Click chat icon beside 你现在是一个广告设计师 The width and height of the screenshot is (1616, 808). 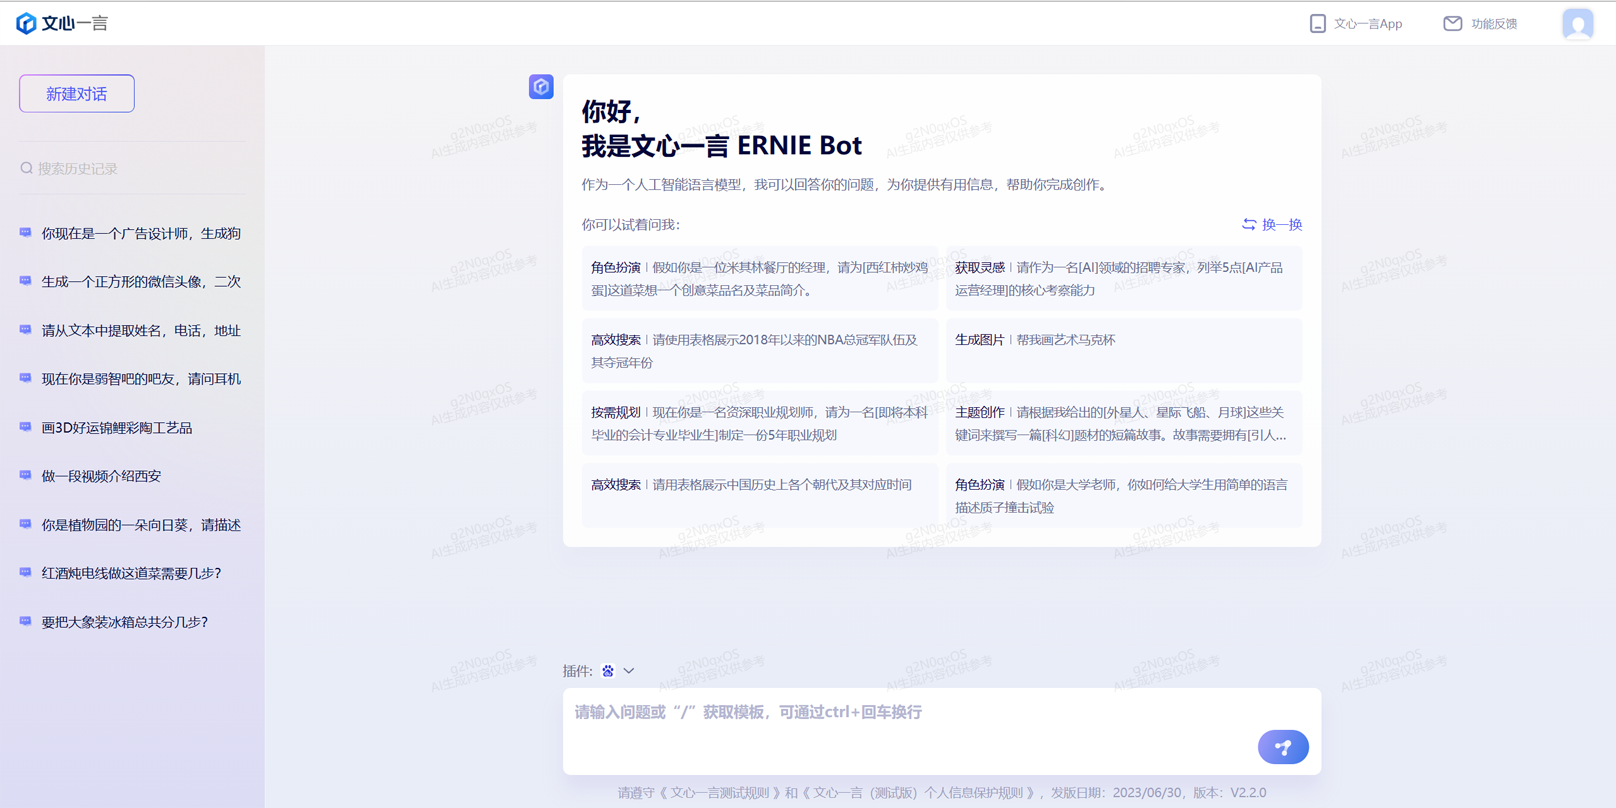coord(26,233)
